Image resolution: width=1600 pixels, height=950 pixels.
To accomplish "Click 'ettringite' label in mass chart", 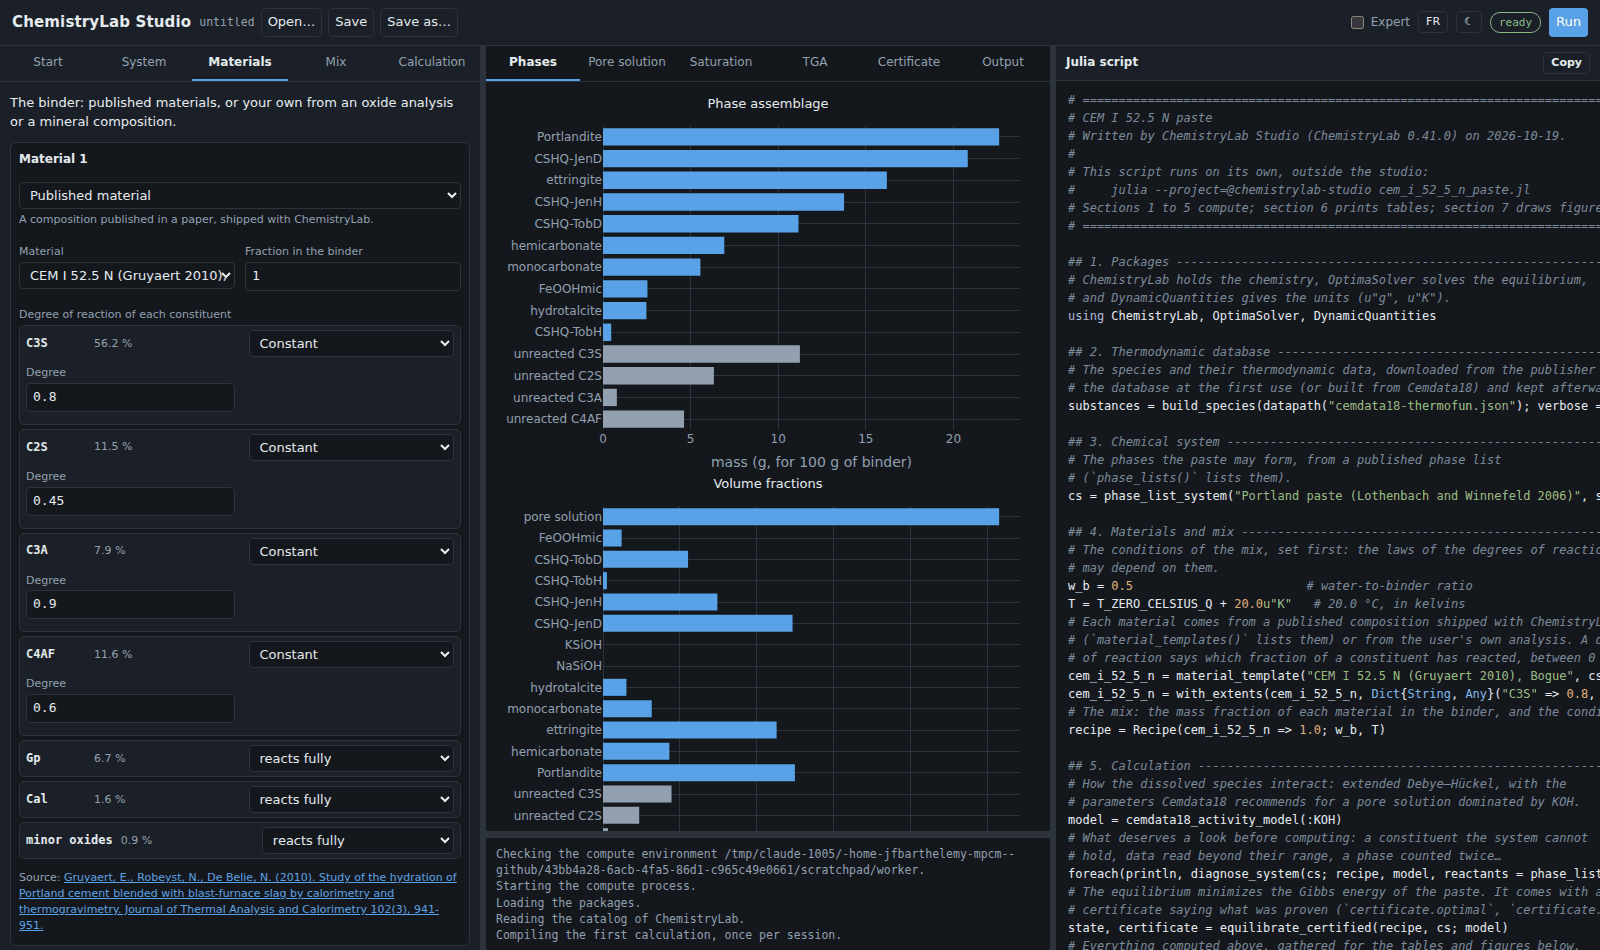I will 574,180.
